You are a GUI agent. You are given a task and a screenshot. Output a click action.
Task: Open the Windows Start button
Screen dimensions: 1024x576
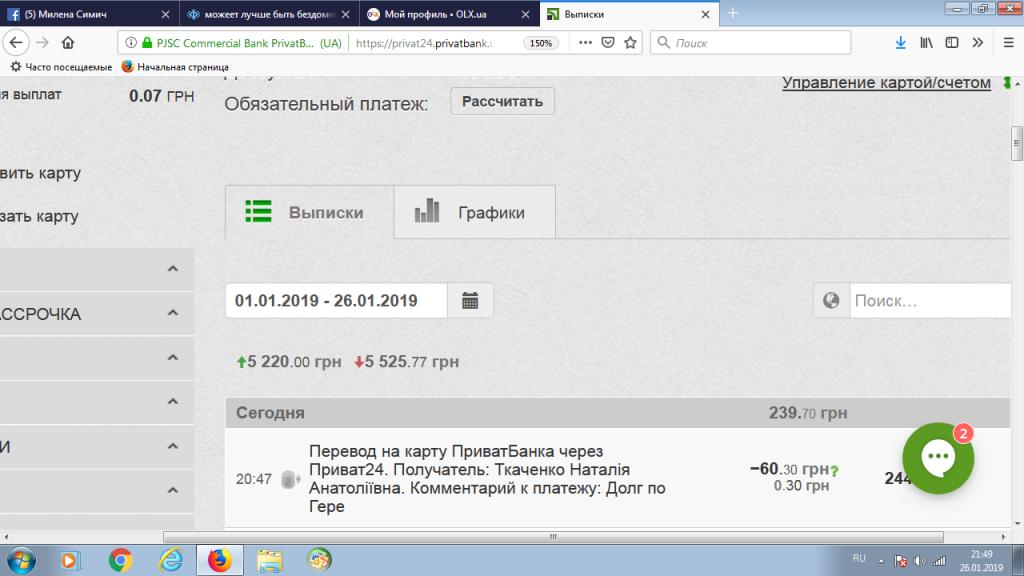21,560
